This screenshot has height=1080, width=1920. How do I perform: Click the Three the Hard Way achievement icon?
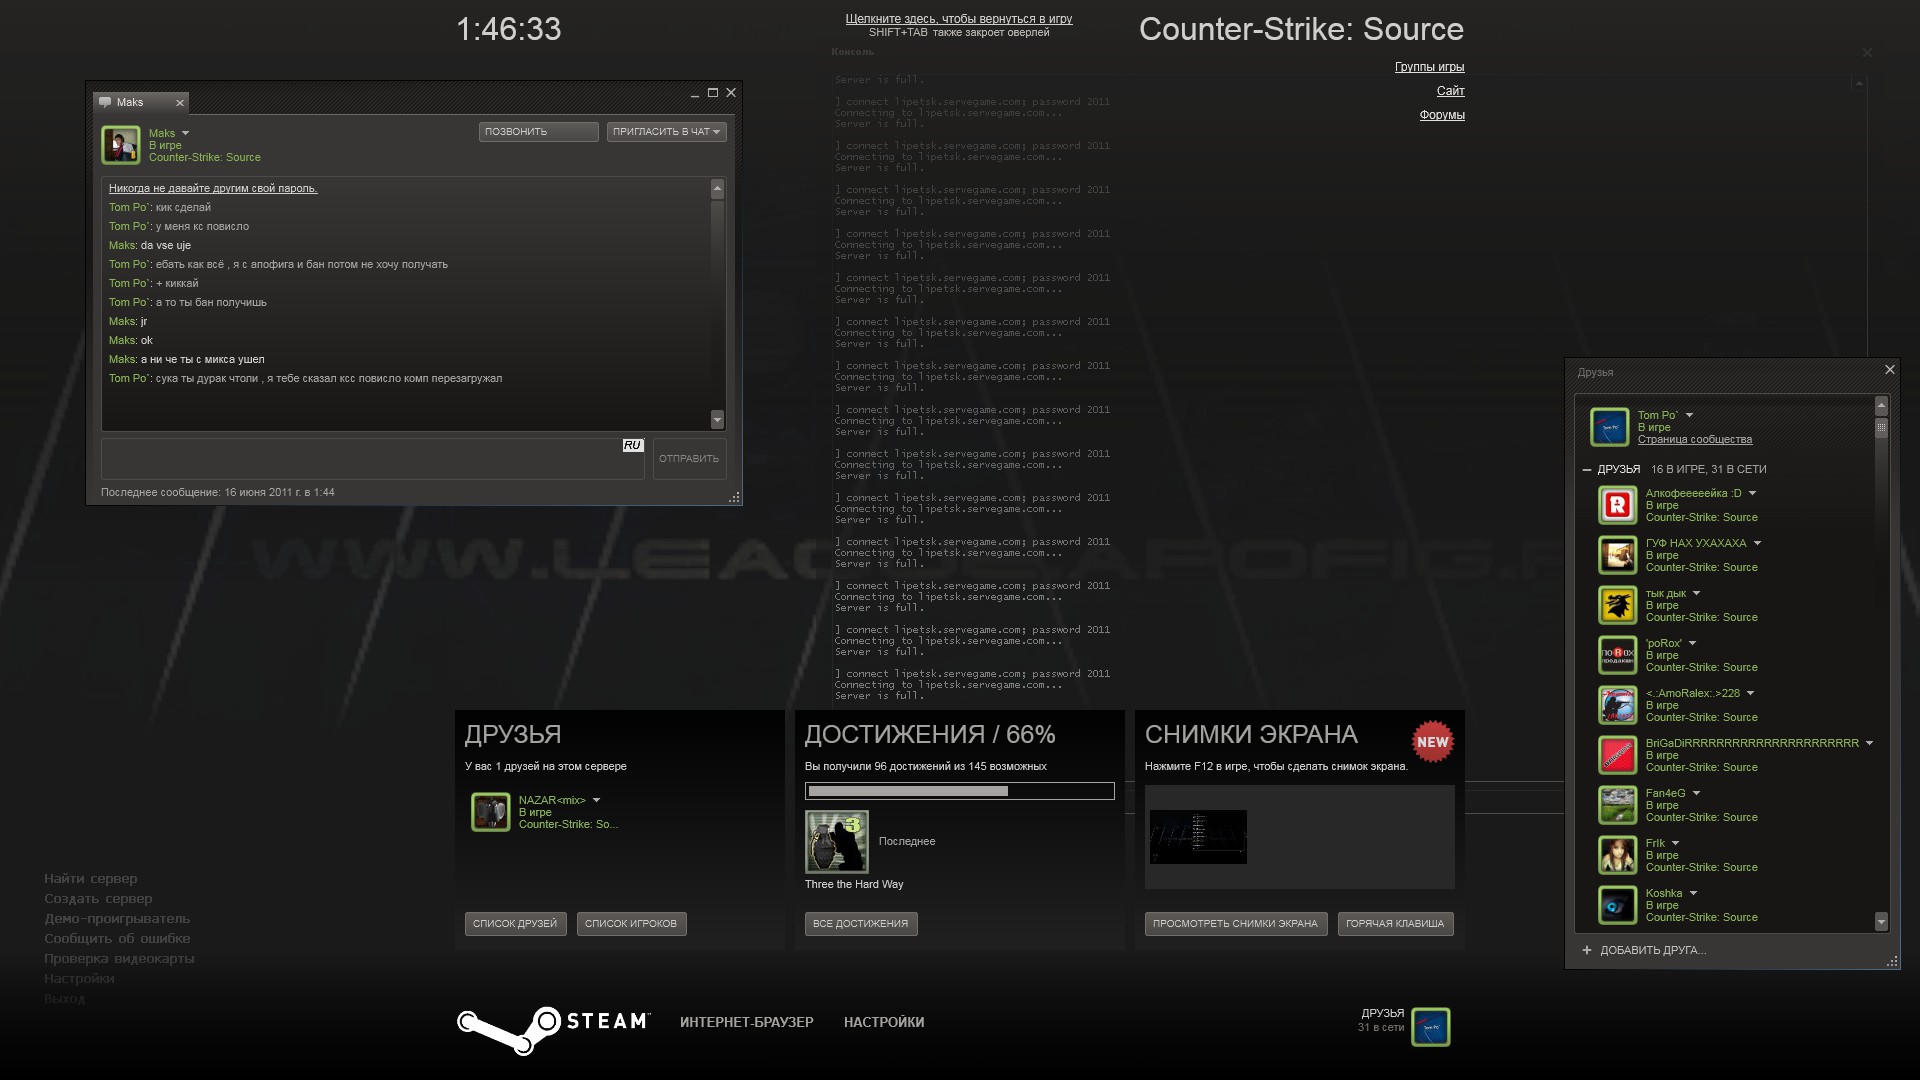click(x=837, y=842)
